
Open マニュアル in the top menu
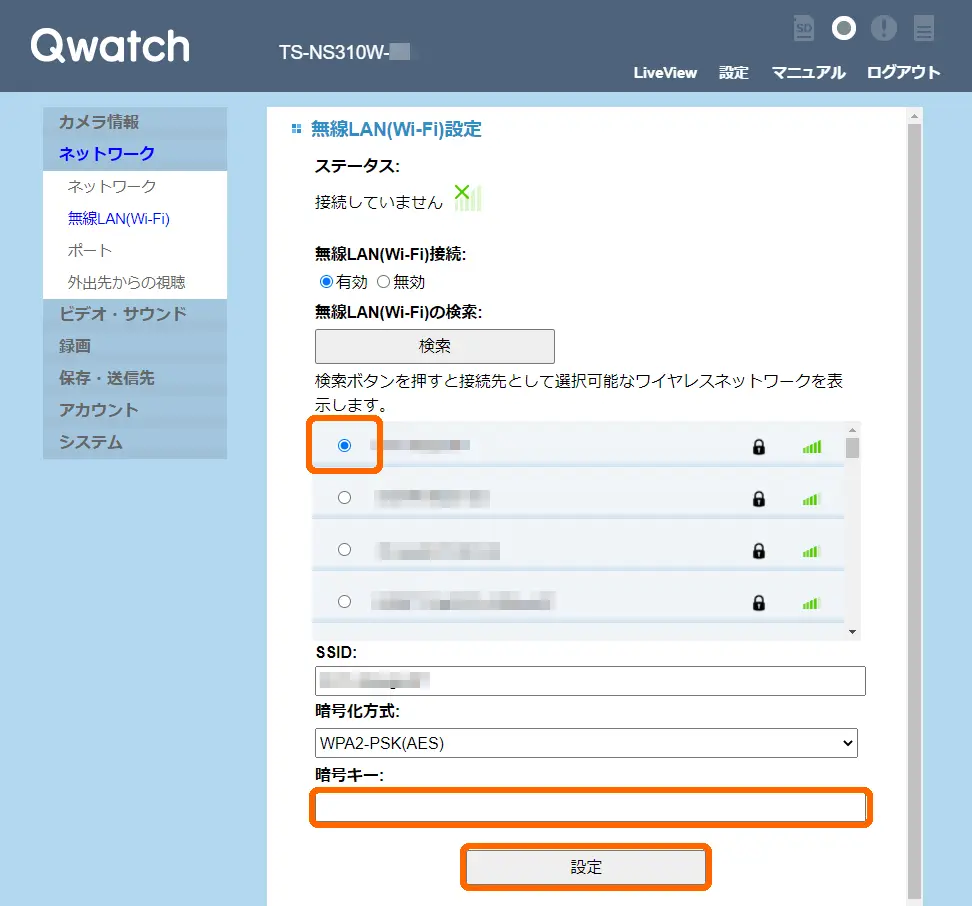click(x=808, y=72)
